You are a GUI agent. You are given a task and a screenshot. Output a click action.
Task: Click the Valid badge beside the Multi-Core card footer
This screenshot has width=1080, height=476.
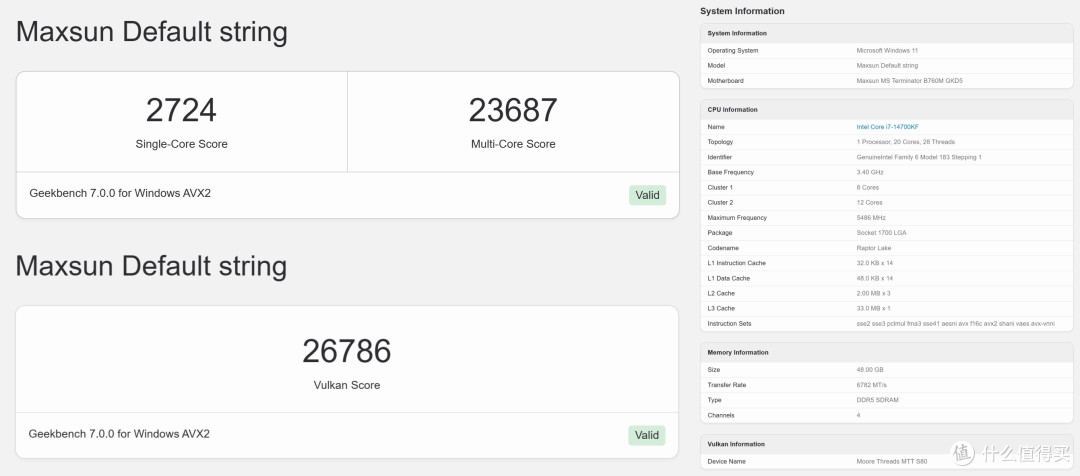point(647,195)
